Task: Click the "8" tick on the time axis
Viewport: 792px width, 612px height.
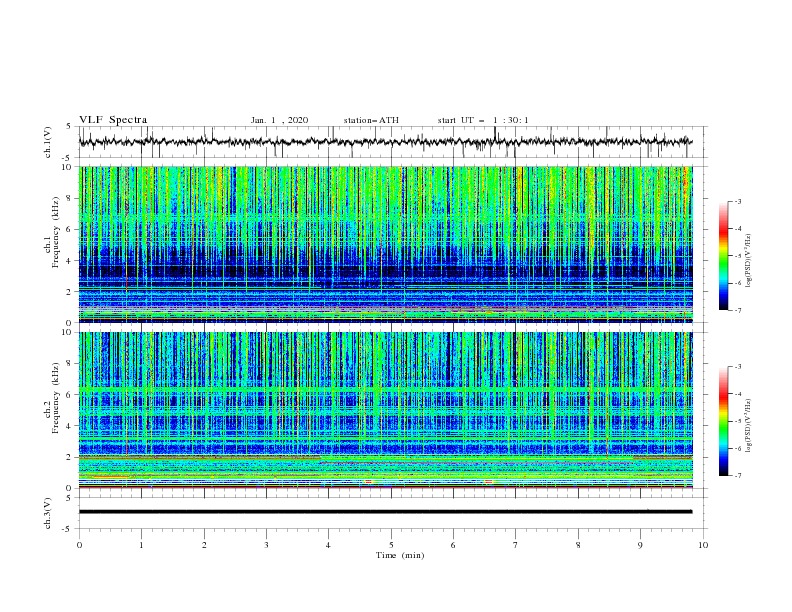Action: tap(578, 545)
